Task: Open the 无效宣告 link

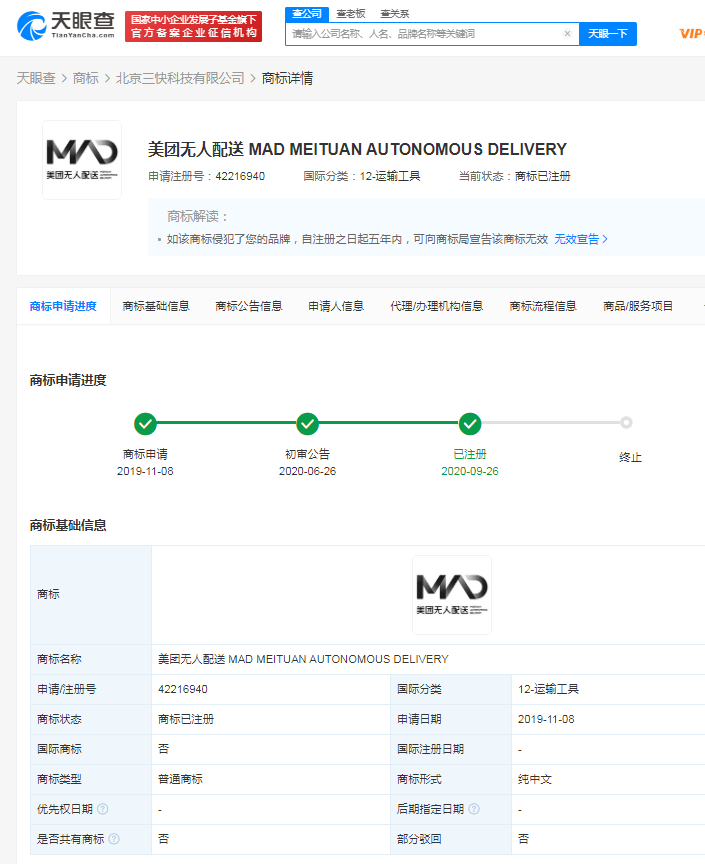Action: (x=581, y=239)
